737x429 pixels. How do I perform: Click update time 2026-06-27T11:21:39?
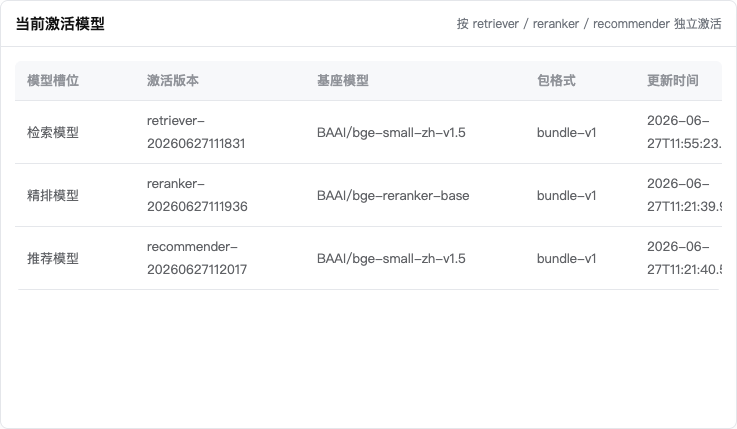click(x=684, y=195)
